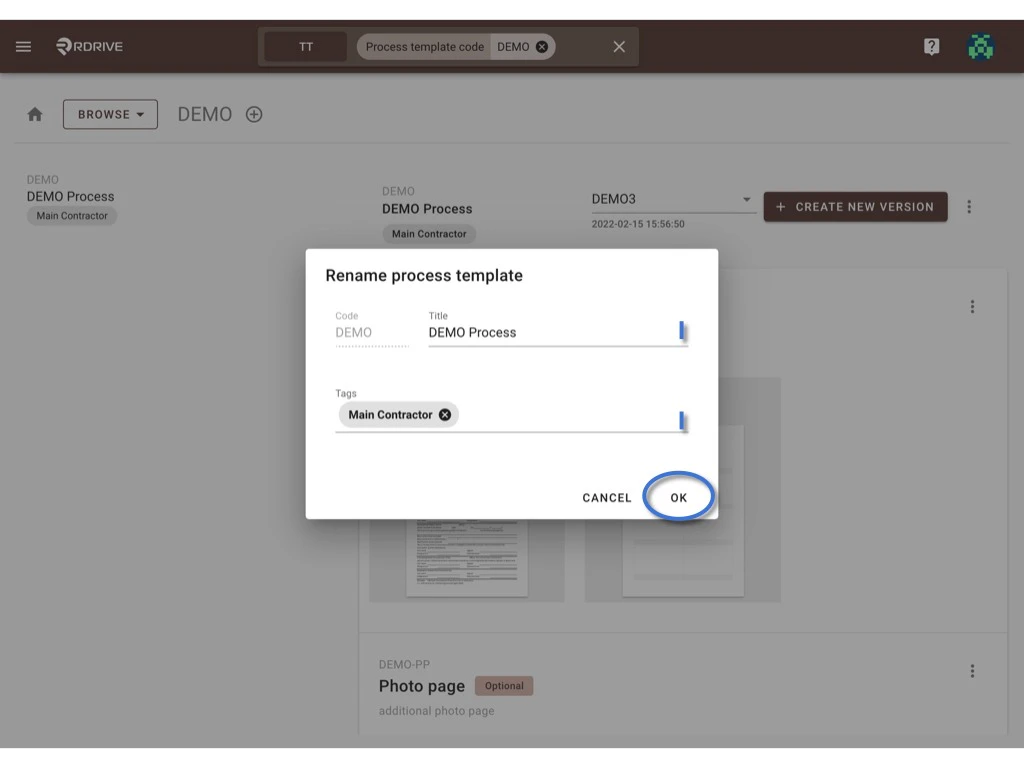Click the plus icon beside the DEMO title
The height and width of the screenshot is (768, 1024).
(253, 114)
